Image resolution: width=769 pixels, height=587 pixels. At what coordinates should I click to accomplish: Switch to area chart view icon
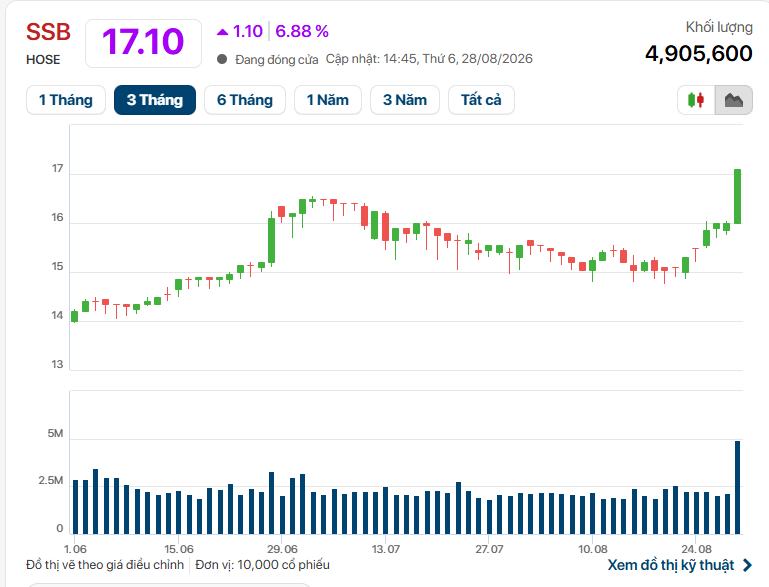[734, 100]
